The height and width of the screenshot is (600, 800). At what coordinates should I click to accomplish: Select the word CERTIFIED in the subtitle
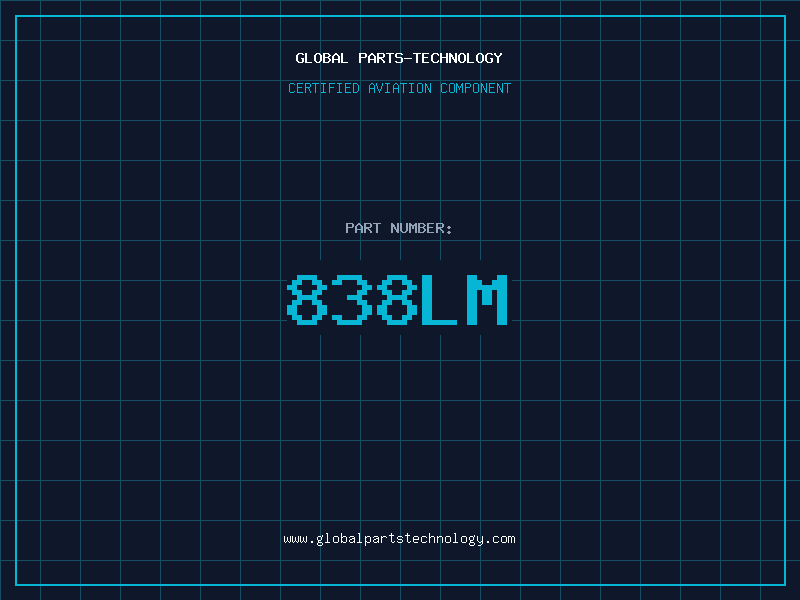pos(324,88)
